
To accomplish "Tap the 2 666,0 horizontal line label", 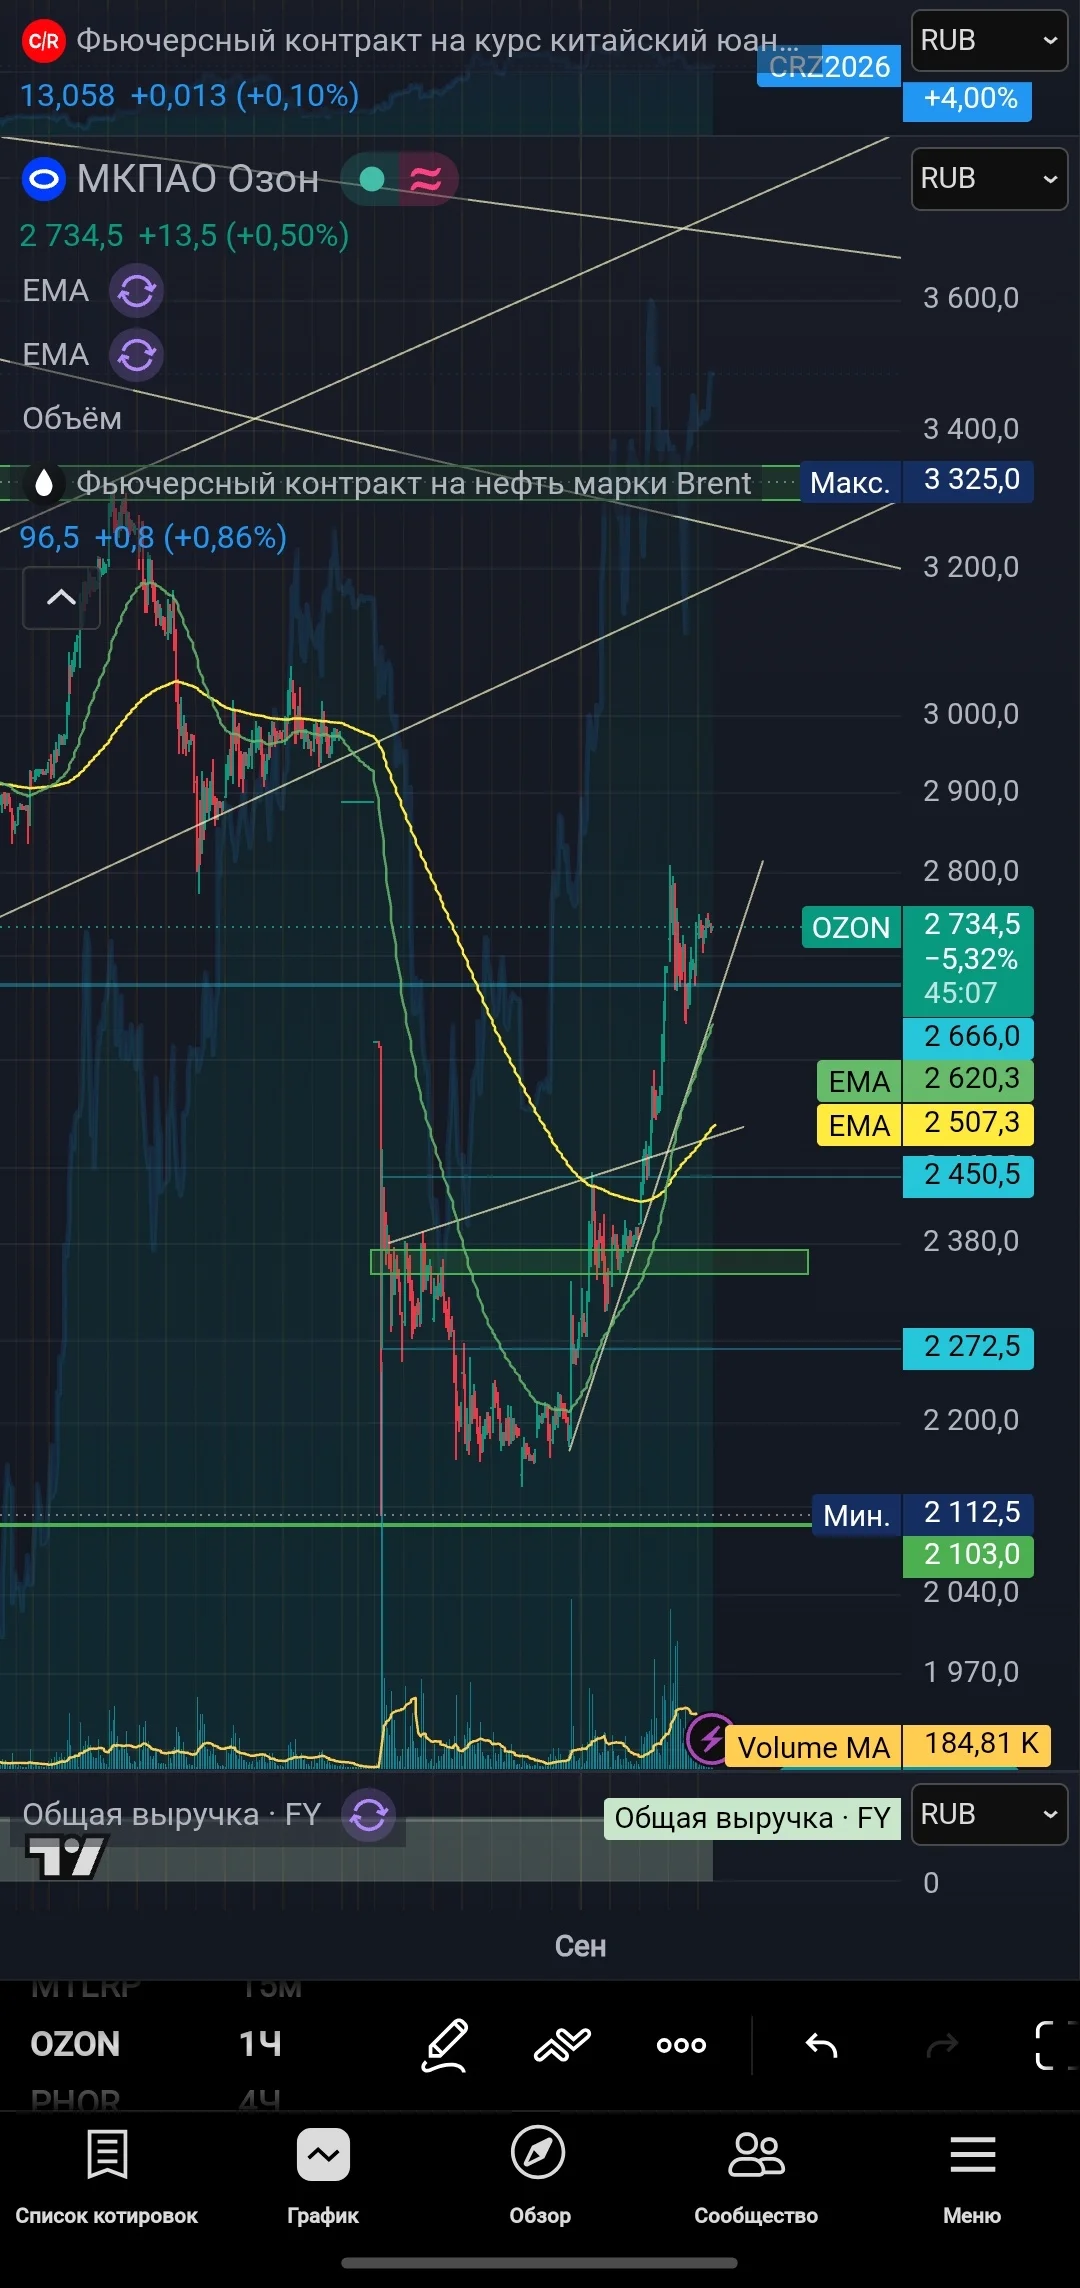I will click(x=968, y=1038).
